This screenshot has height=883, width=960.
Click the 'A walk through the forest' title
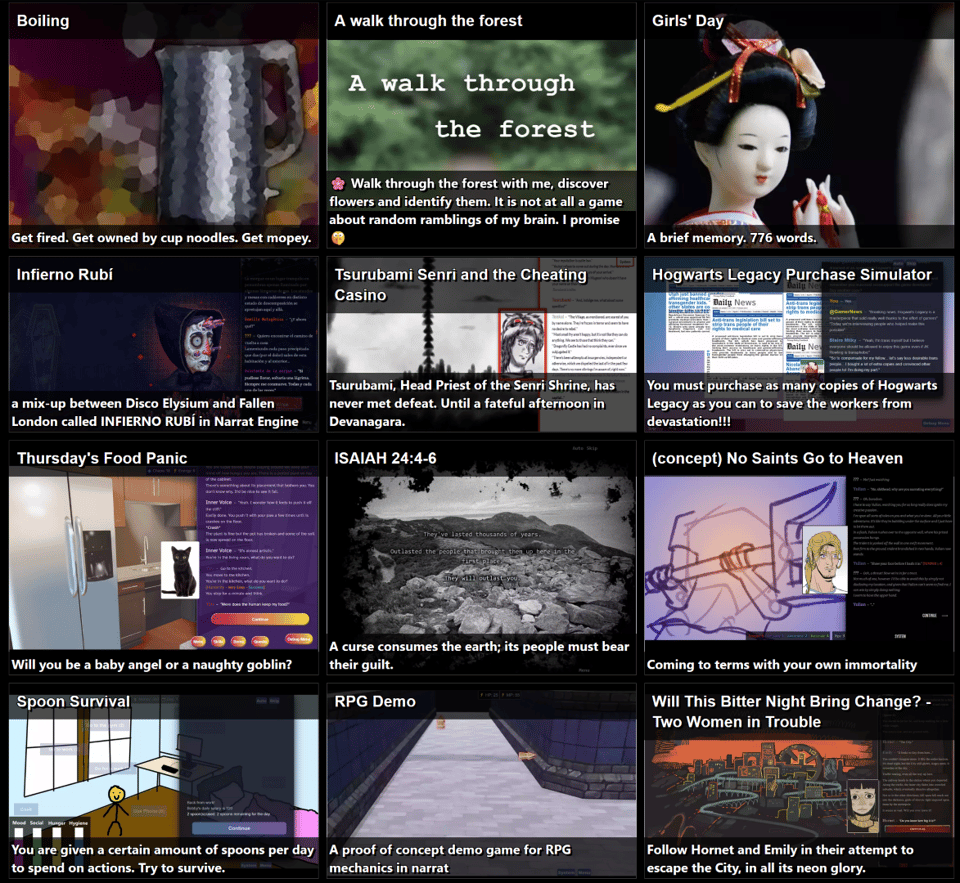(428, 21)
